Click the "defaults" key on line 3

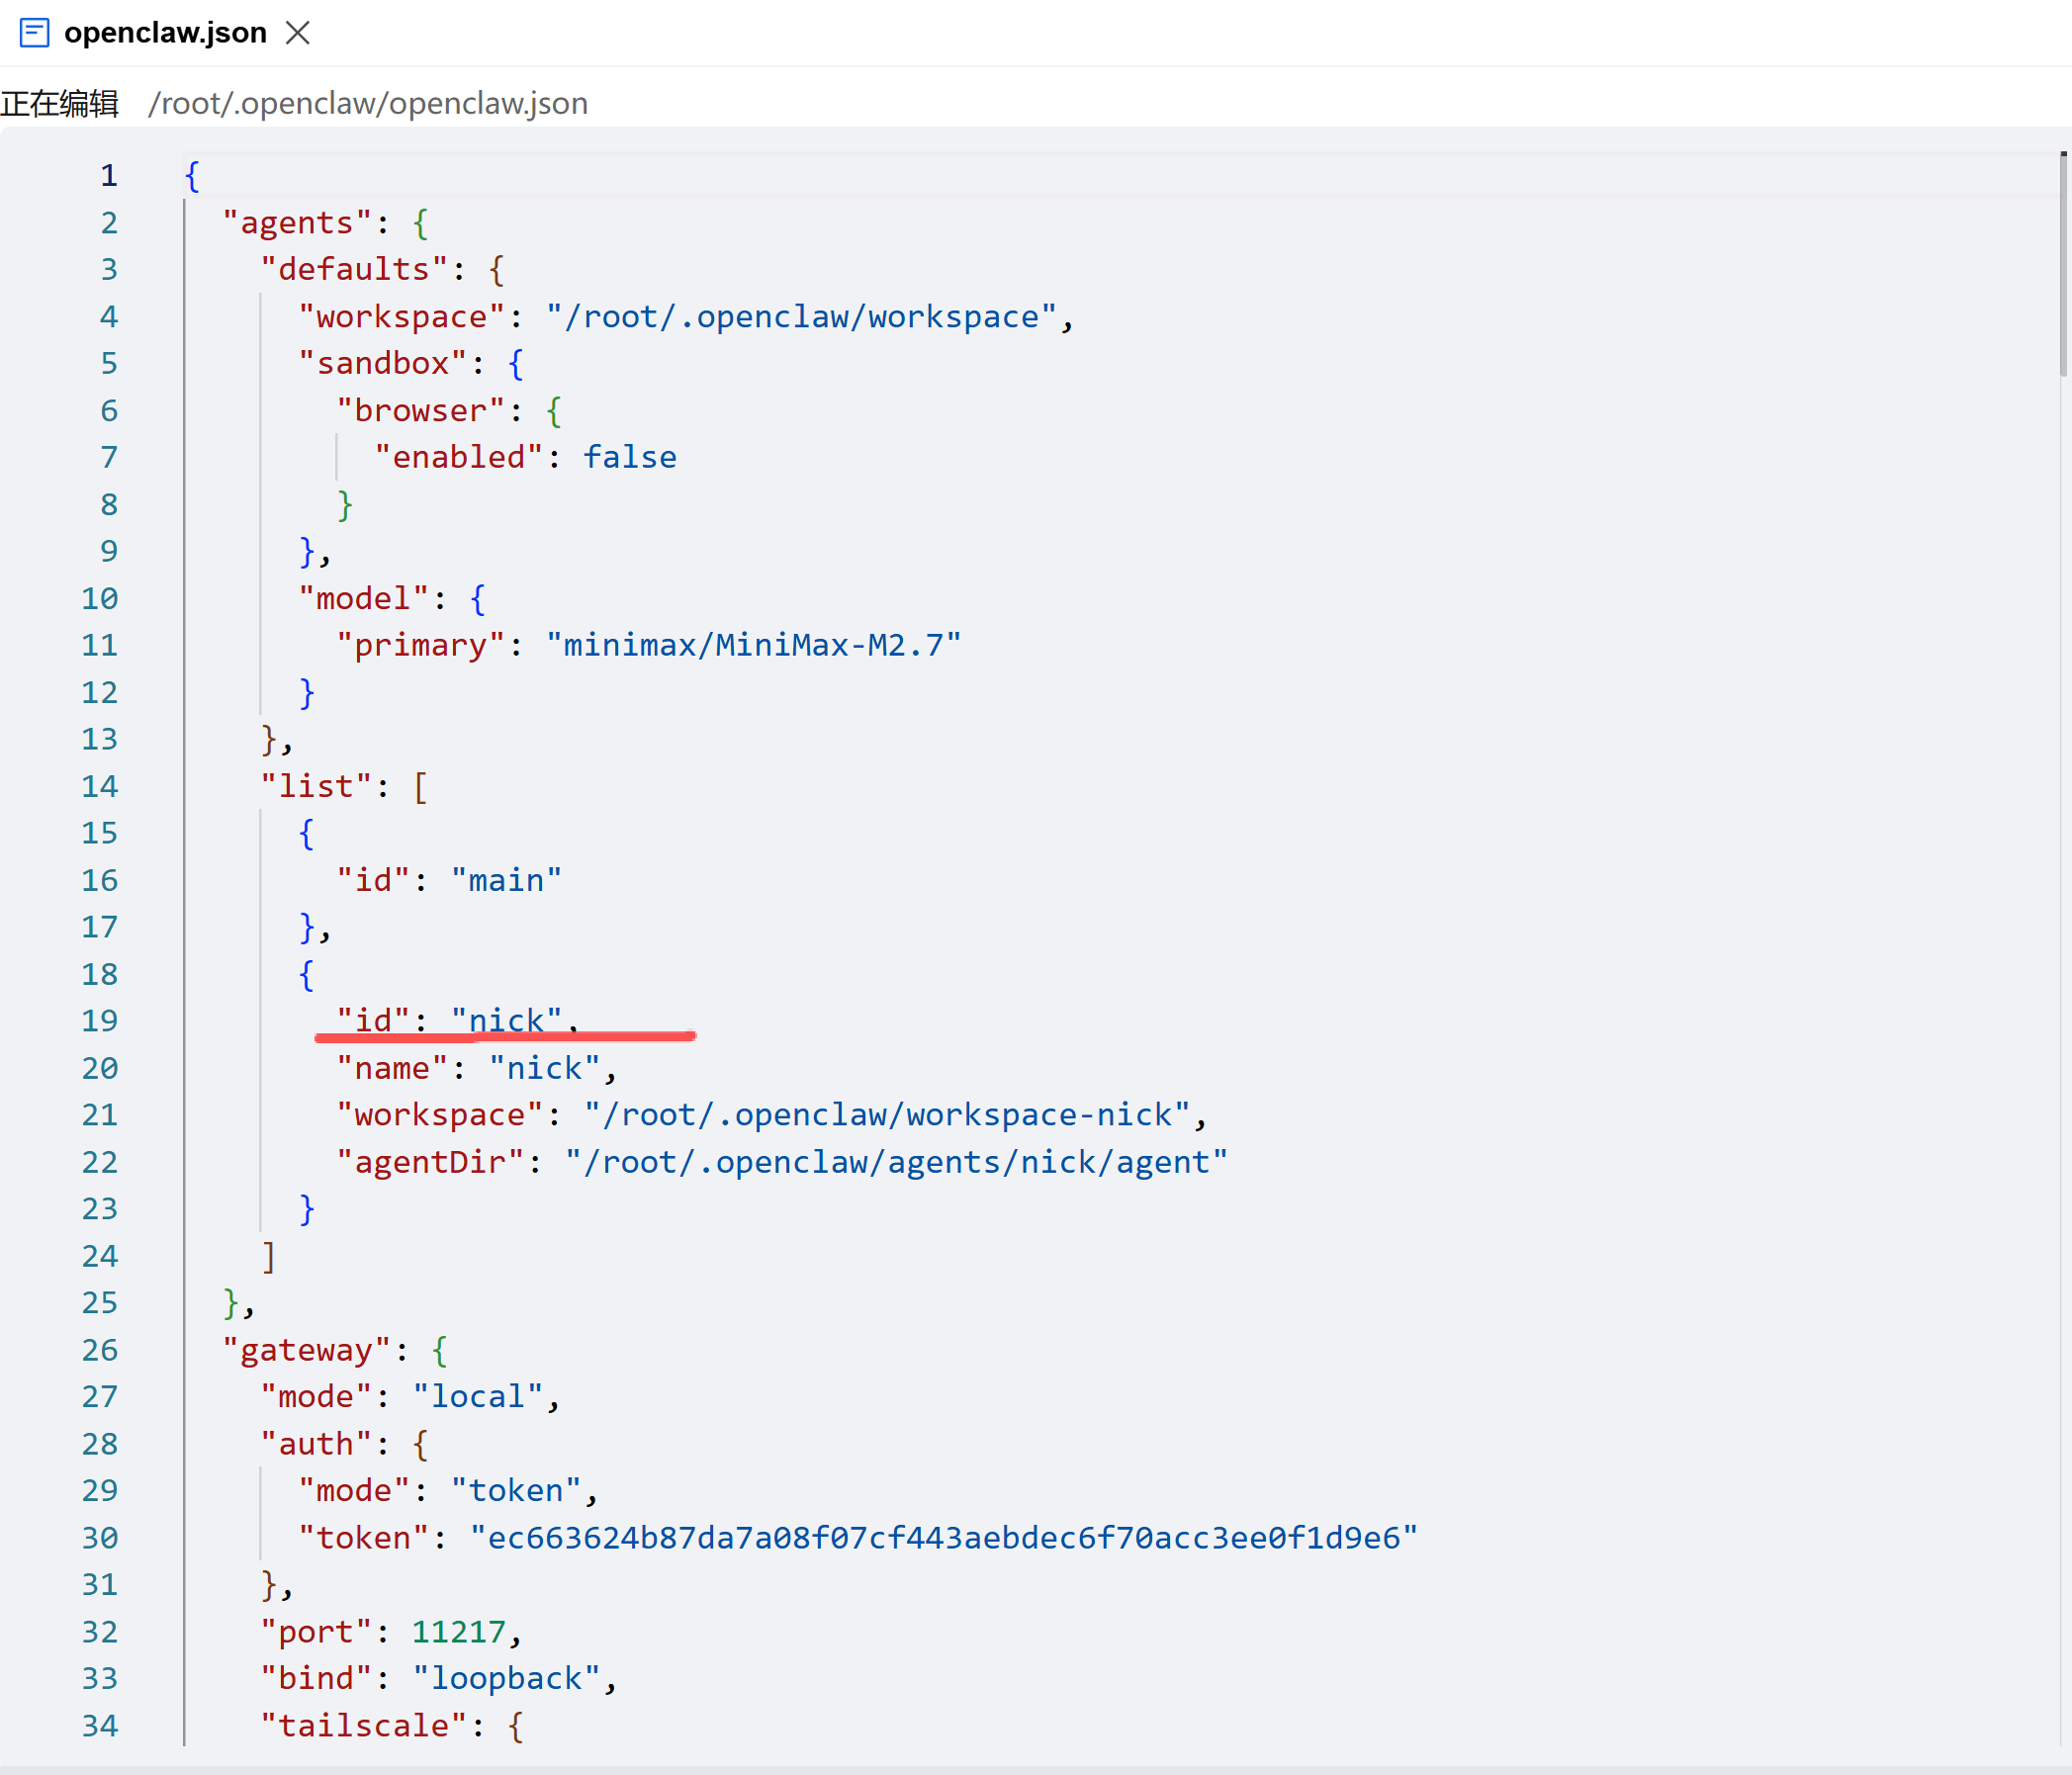tap(354, 270)
